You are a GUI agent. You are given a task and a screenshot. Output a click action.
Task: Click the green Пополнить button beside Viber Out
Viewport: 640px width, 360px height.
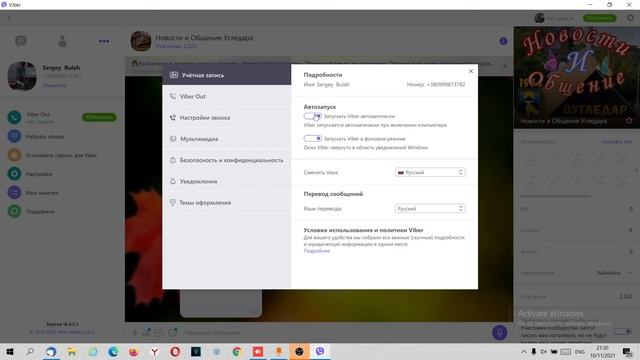coord(99,117)
